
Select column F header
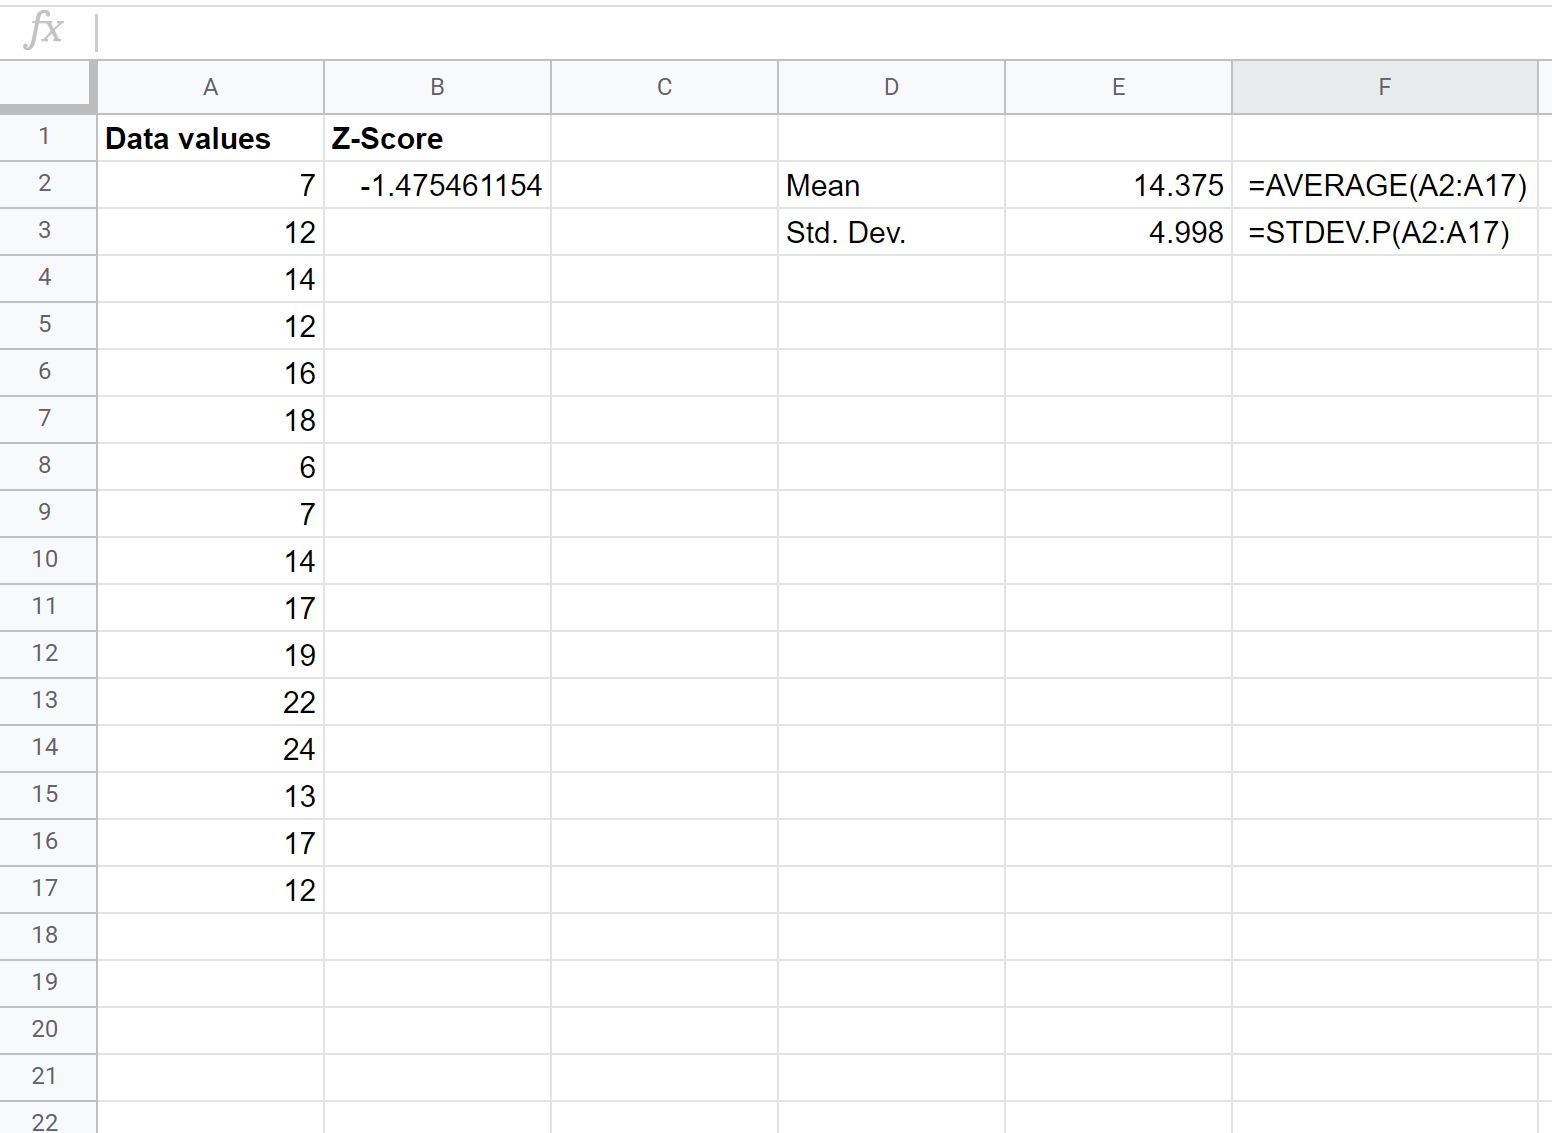click(x=1385, y=87)
